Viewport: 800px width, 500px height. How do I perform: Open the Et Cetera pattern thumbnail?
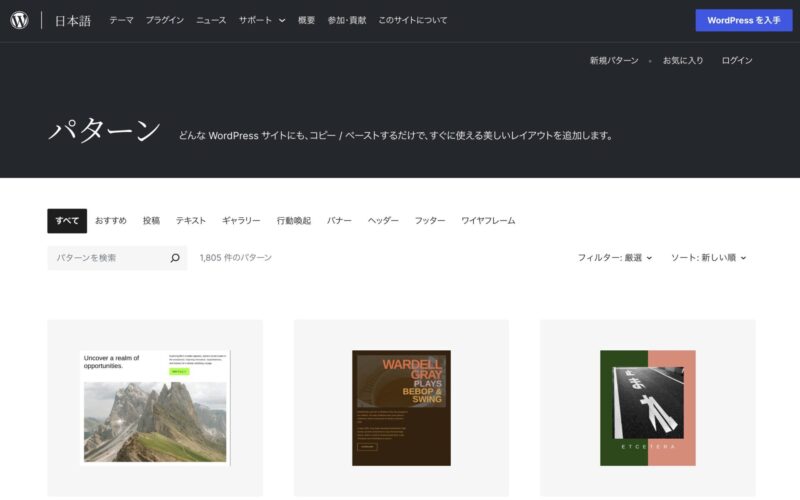click(647, 407)
